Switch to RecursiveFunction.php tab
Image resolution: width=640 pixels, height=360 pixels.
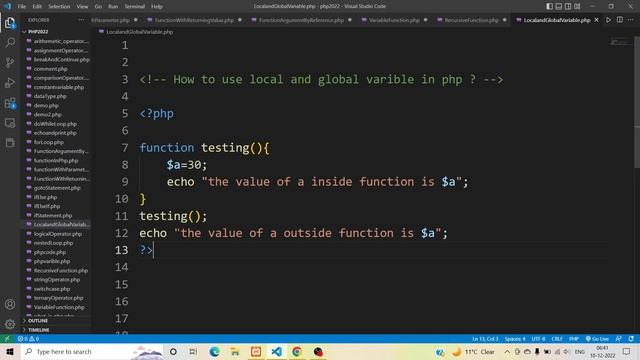[x=471, y=20]
